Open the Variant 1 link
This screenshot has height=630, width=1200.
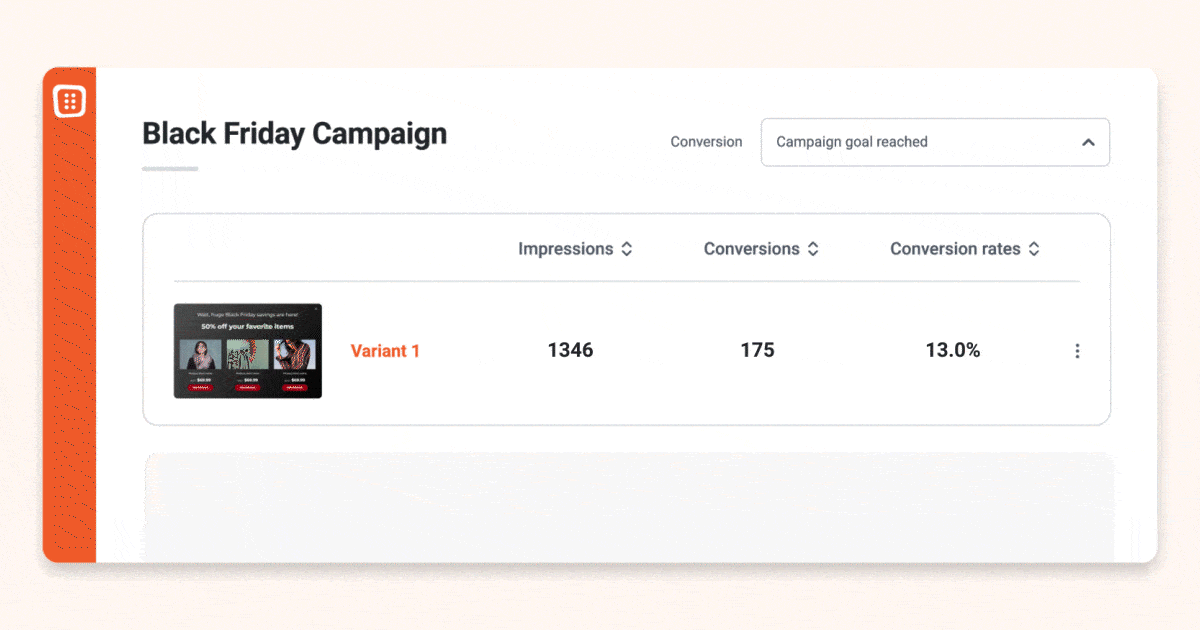(385, 351)
